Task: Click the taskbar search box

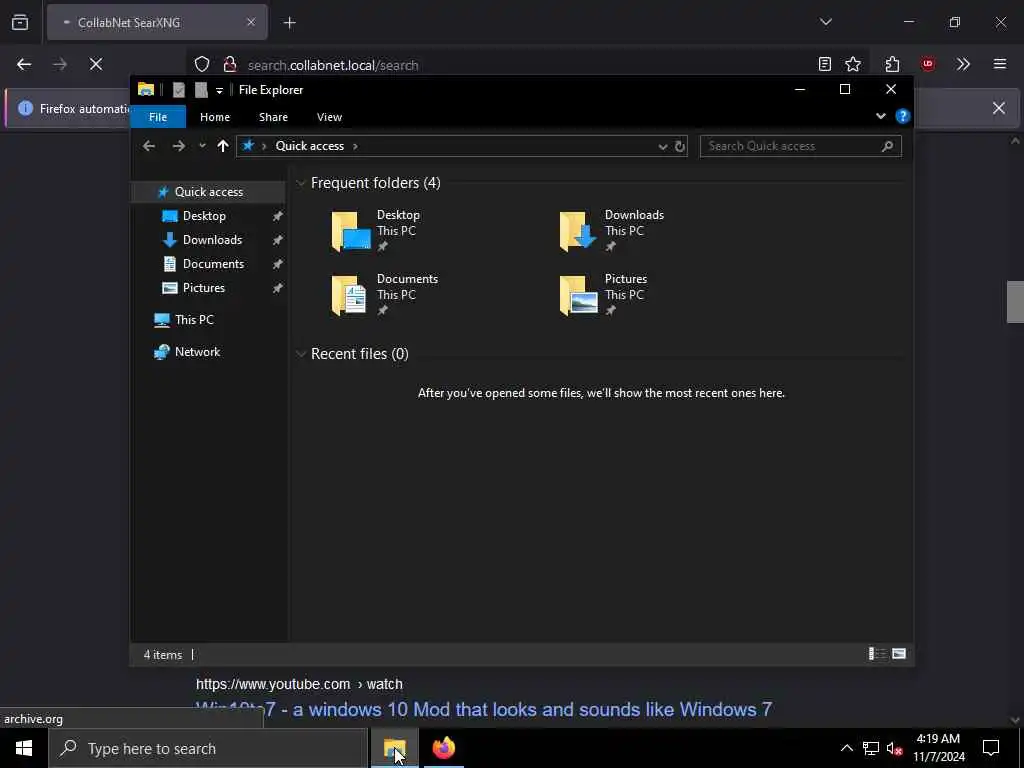Action: coord(208,748)
